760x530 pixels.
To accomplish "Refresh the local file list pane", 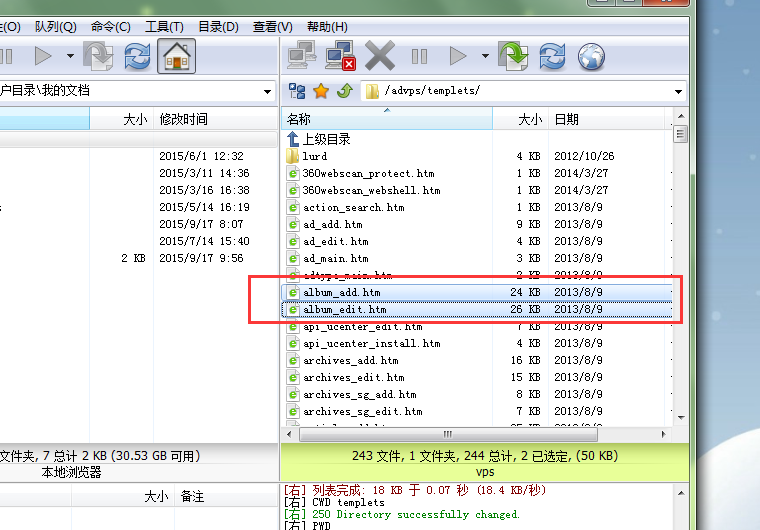I will (137, 56).
